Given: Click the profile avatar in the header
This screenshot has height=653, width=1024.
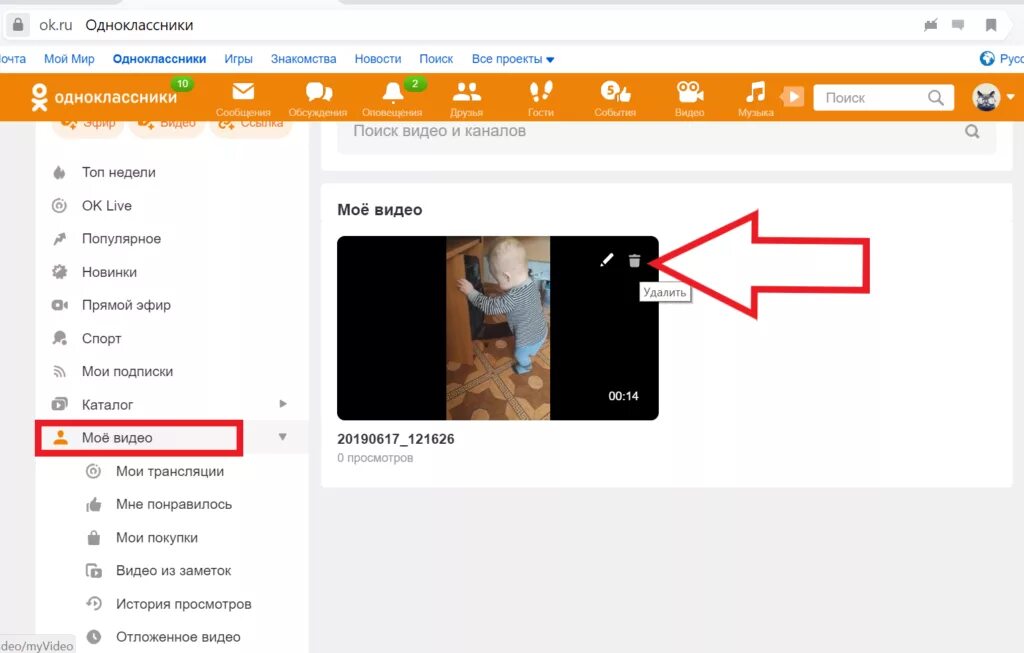Looking at the screenshot, I should pyautogui.click(x=986, y=97).
